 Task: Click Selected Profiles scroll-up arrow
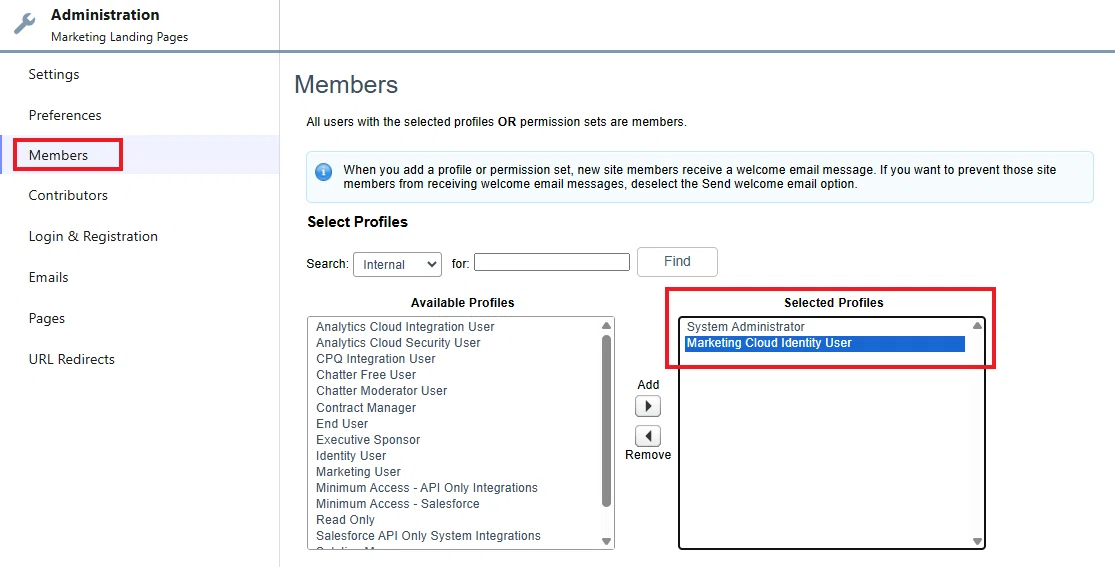coord(977,326)
